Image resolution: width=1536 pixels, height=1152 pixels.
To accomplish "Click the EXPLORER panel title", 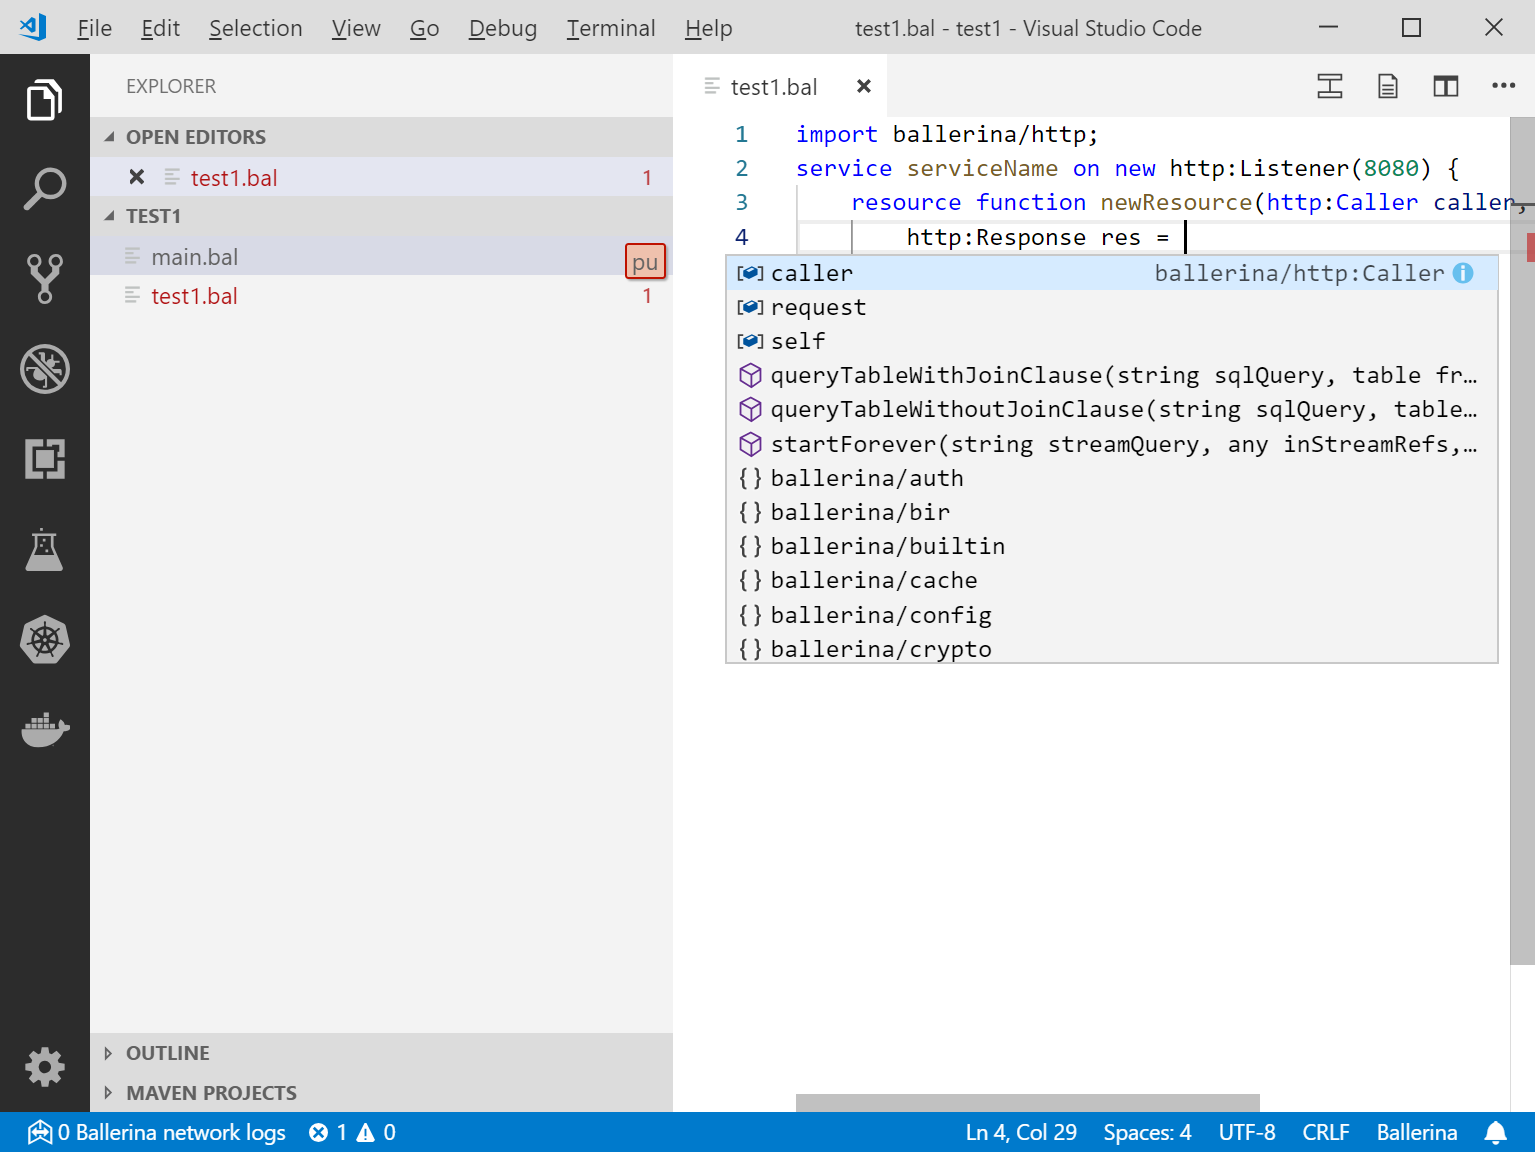I will click(x=171, y=86).
